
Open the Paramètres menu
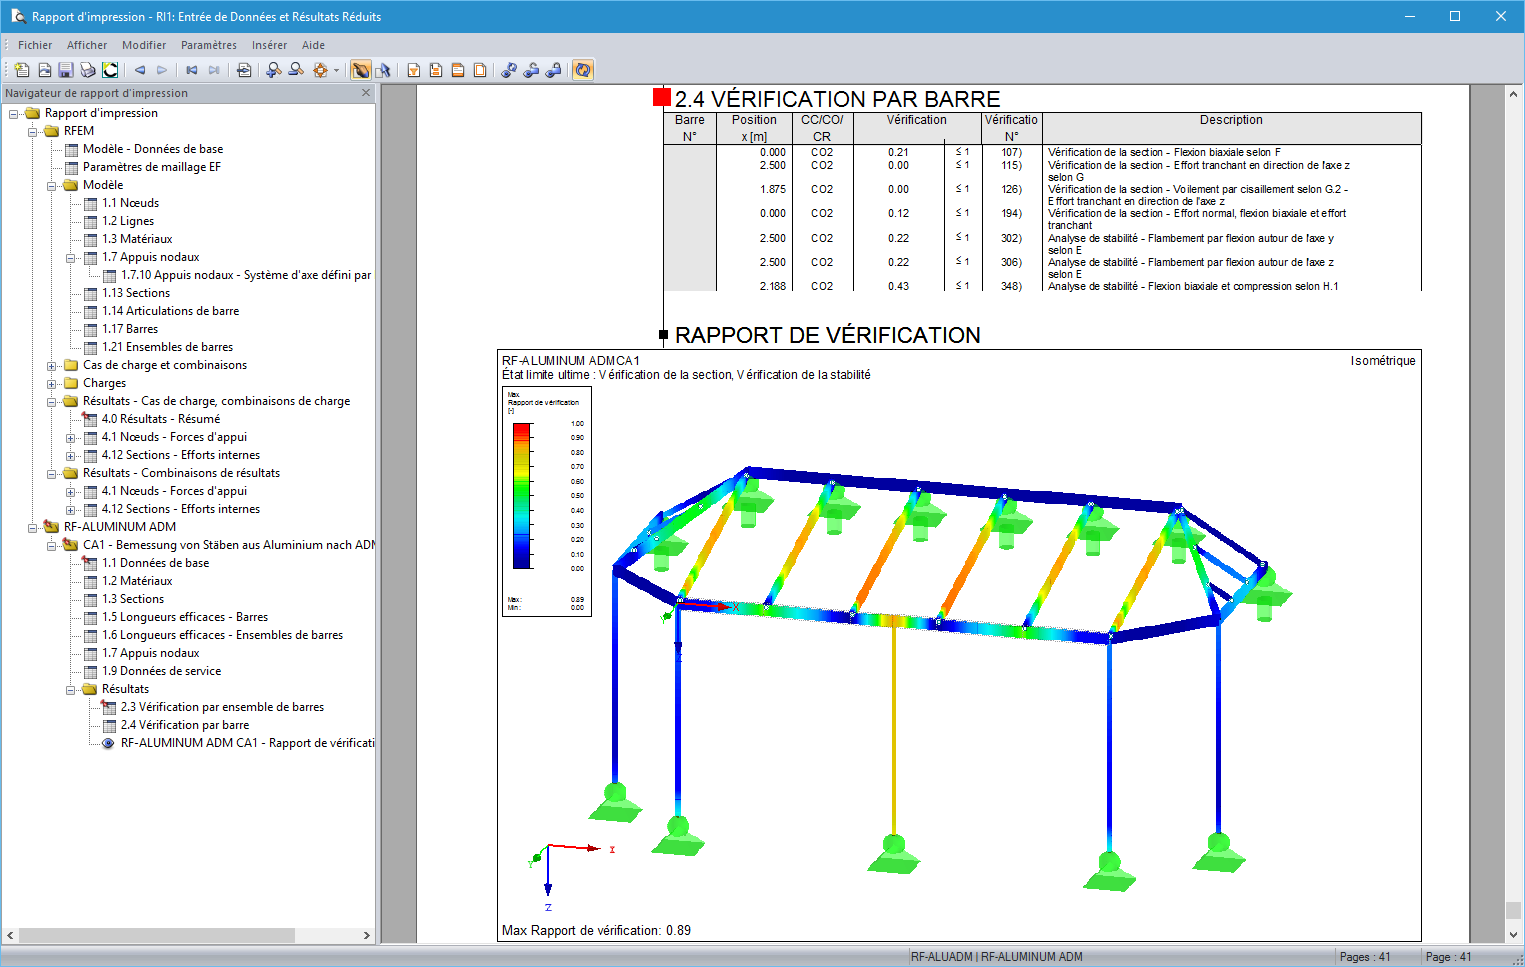pos(209,45)
